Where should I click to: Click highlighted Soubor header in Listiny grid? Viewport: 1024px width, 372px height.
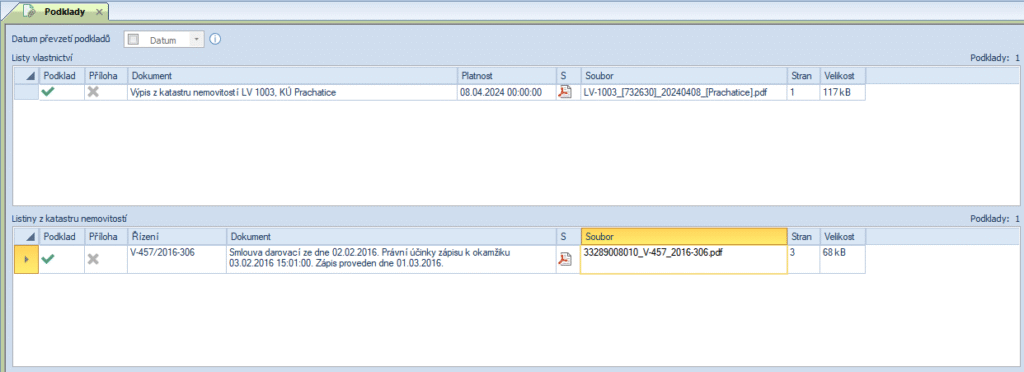(684, 236)
